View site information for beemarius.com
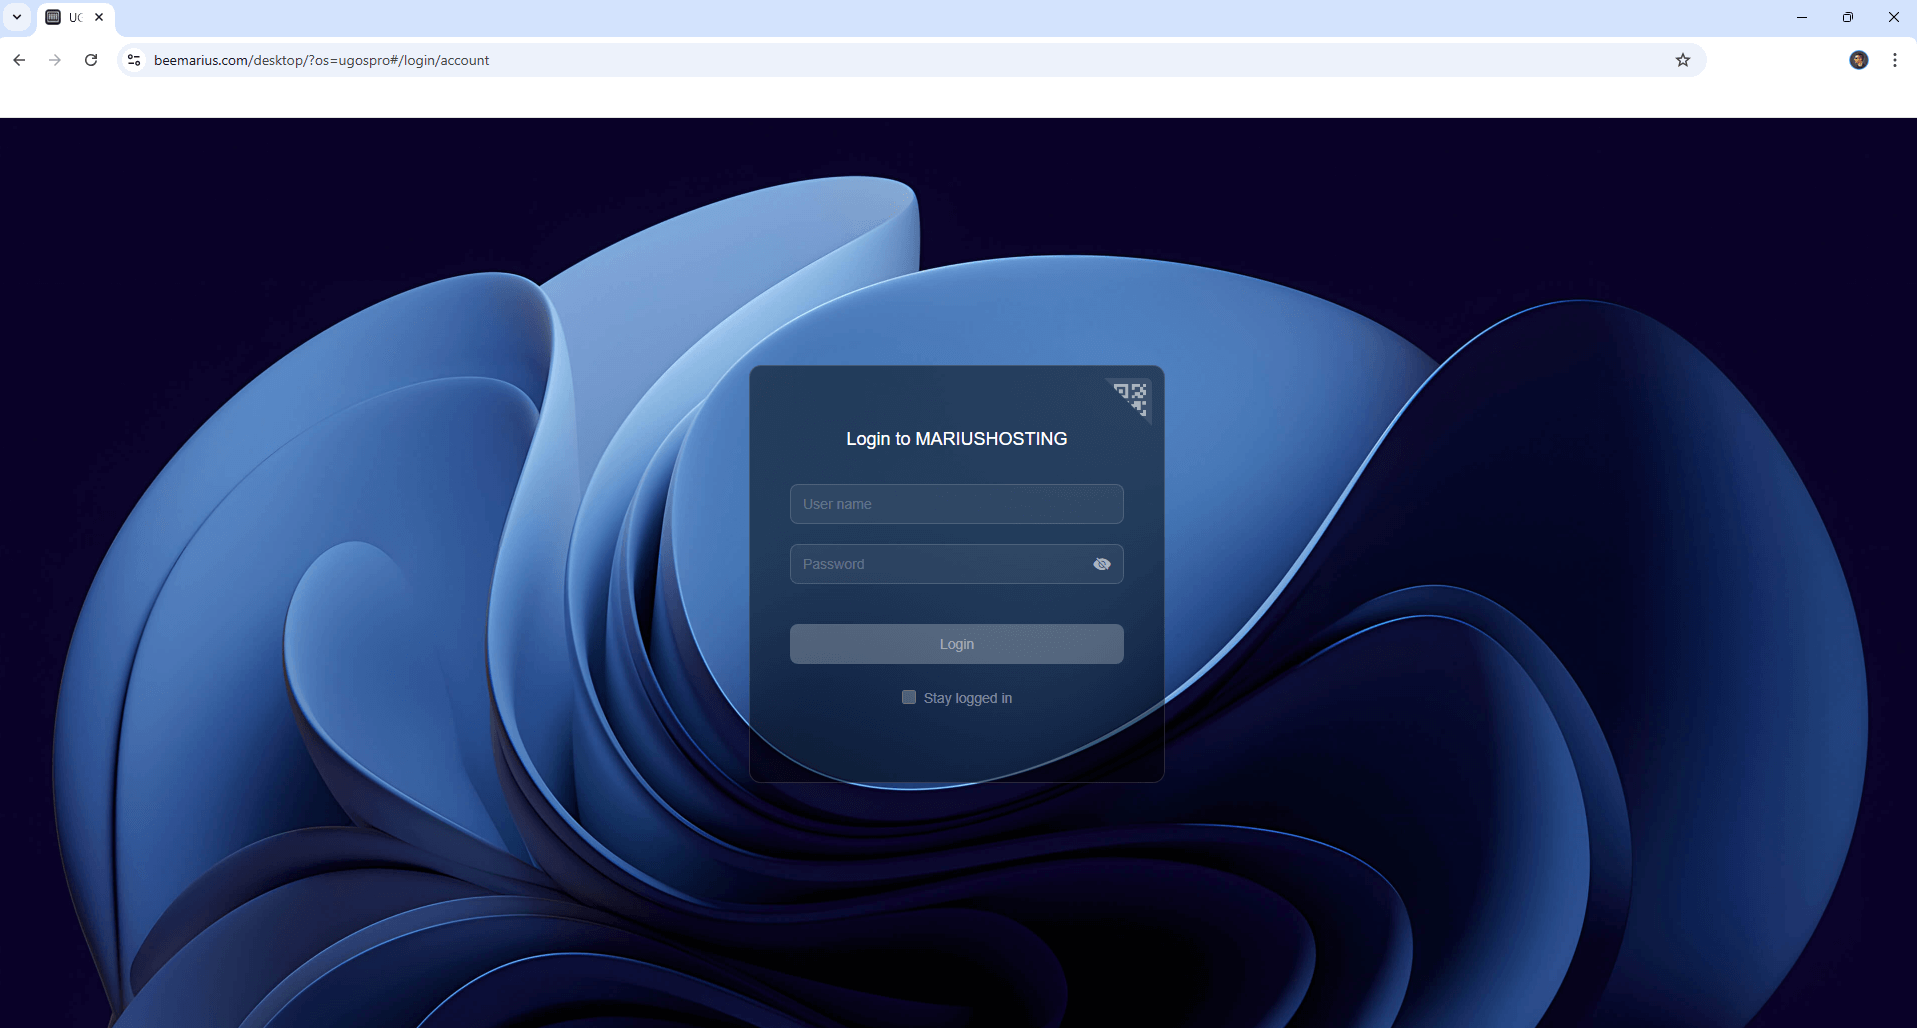 pyautogui.click(x=134, y=60)
